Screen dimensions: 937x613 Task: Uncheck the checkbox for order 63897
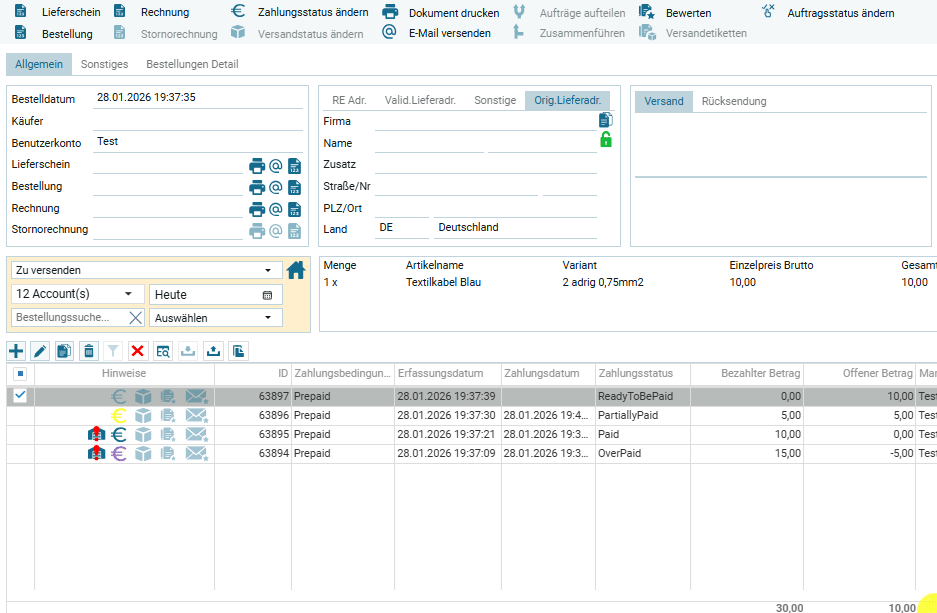pyautogui.click(x=20, y=396)
